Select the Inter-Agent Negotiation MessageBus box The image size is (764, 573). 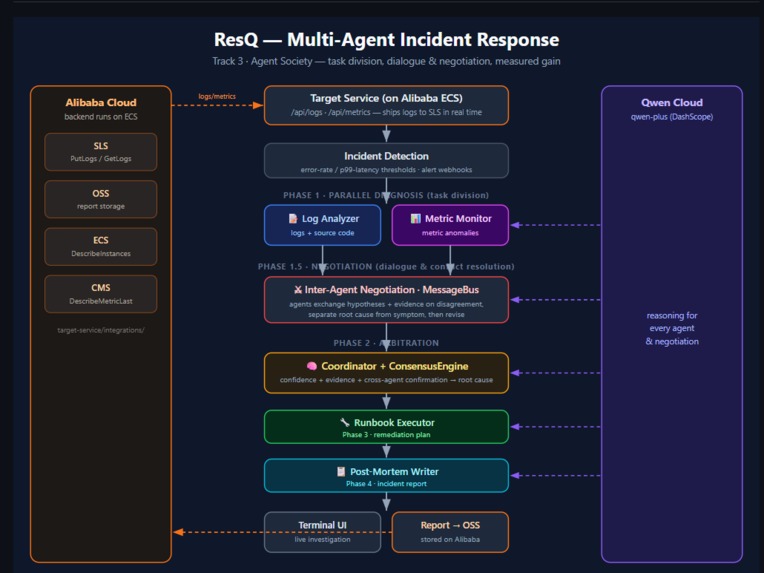386,300
